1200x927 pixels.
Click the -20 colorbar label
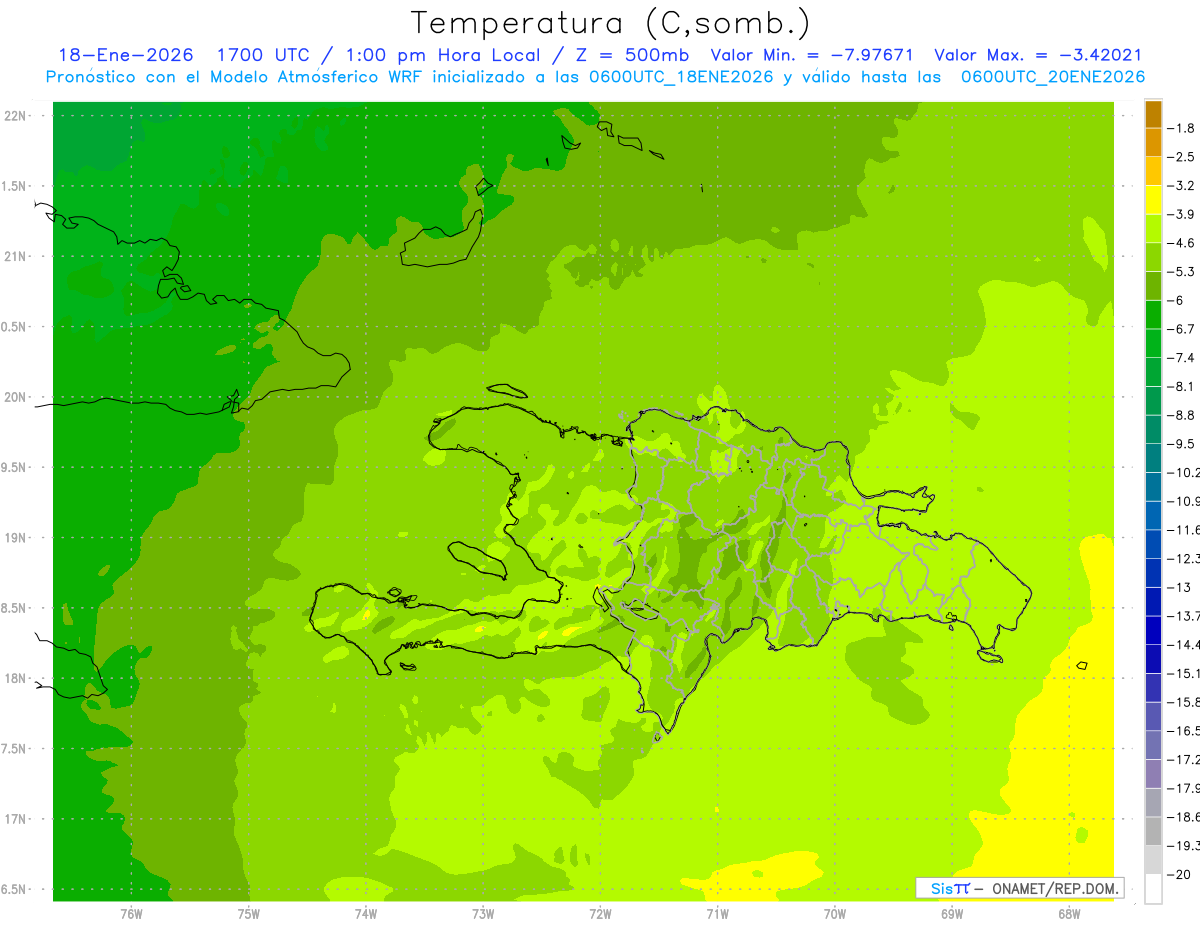click(1180, 875)
